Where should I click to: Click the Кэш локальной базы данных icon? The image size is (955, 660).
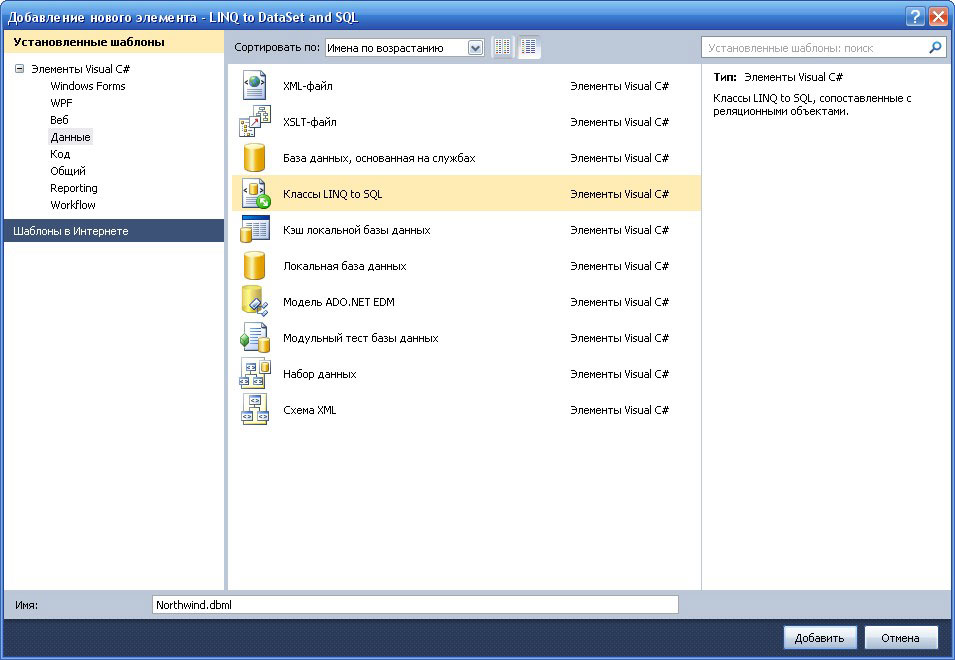pos(255,230)
